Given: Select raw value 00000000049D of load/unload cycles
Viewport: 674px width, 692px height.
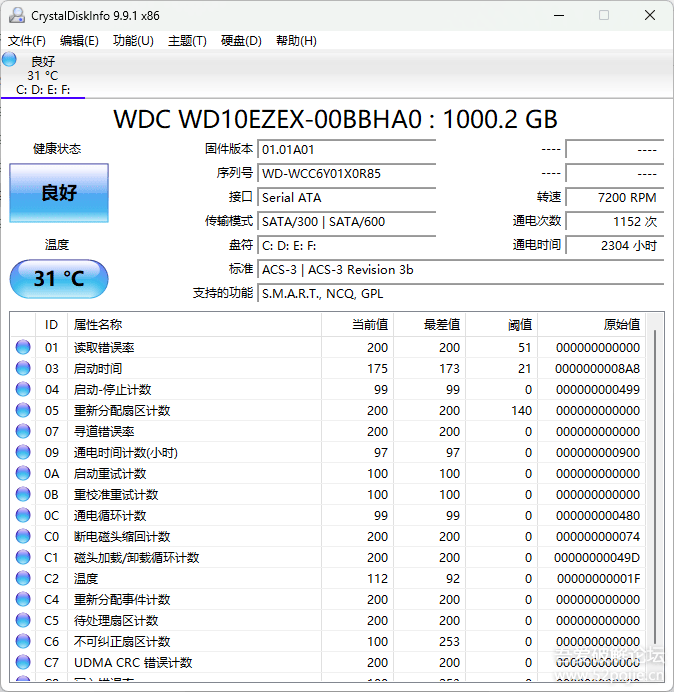Looking at the screenshot, I should coord(597,558).
